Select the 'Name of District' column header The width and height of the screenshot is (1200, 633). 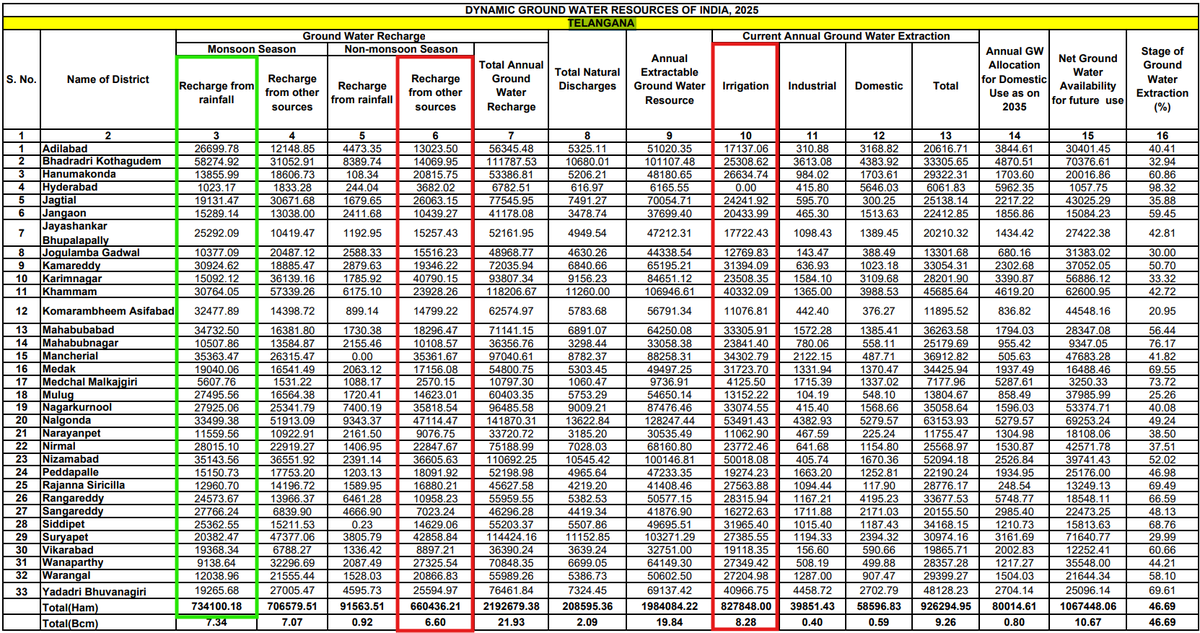[x=108, y=80]
